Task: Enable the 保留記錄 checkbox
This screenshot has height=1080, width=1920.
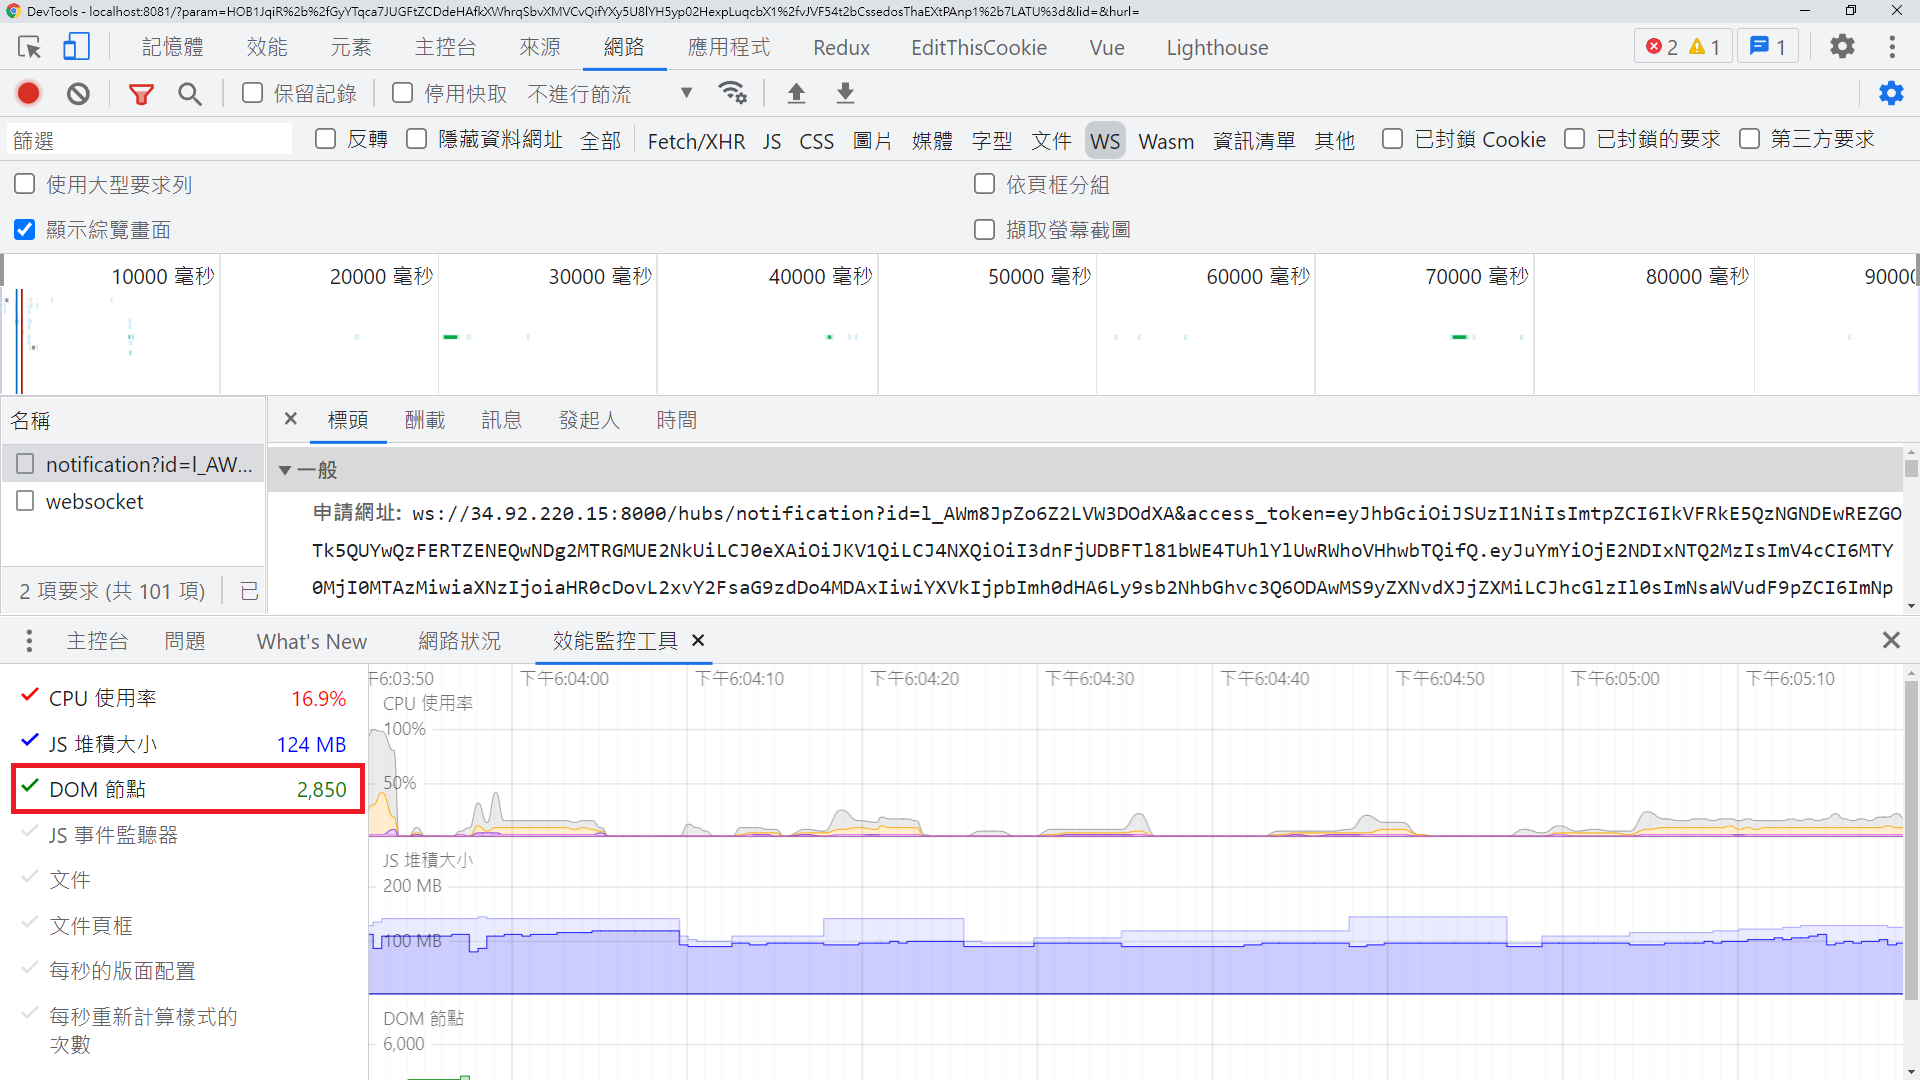Action: point(253,93)
